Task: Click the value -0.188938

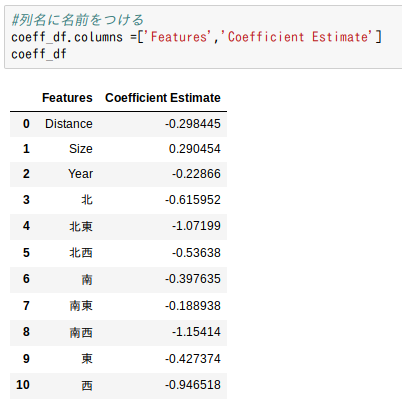Action: (193, 306)
